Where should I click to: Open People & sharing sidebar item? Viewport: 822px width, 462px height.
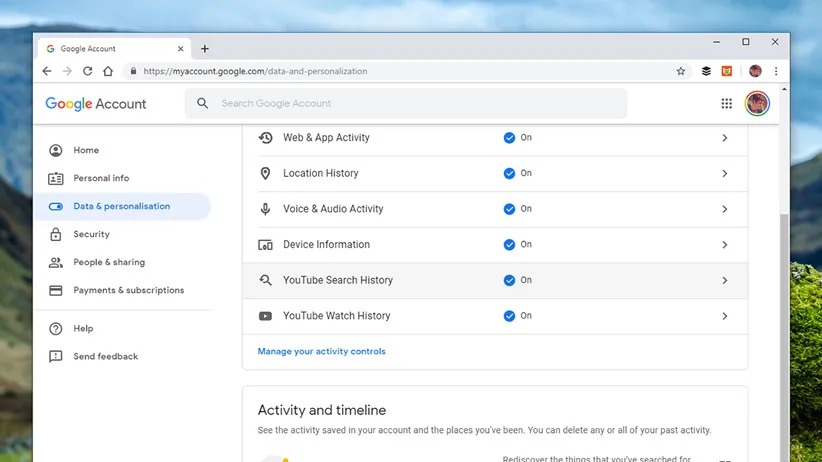pyautogui.click(x=108, y=262)
